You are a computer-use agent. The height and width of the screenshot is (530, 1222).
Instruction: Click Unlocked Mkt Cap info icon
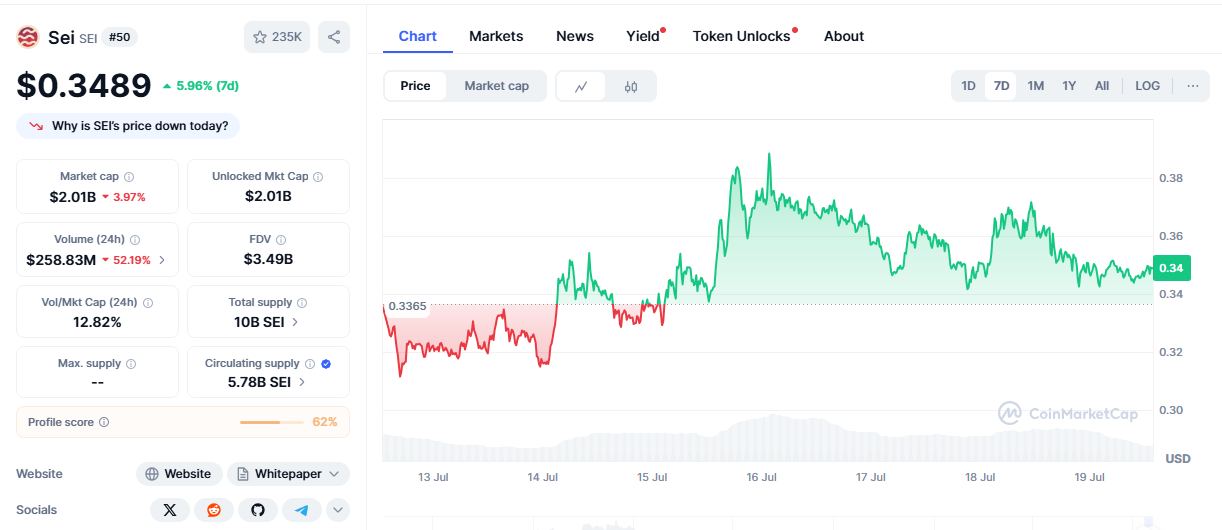pos(318,177)
